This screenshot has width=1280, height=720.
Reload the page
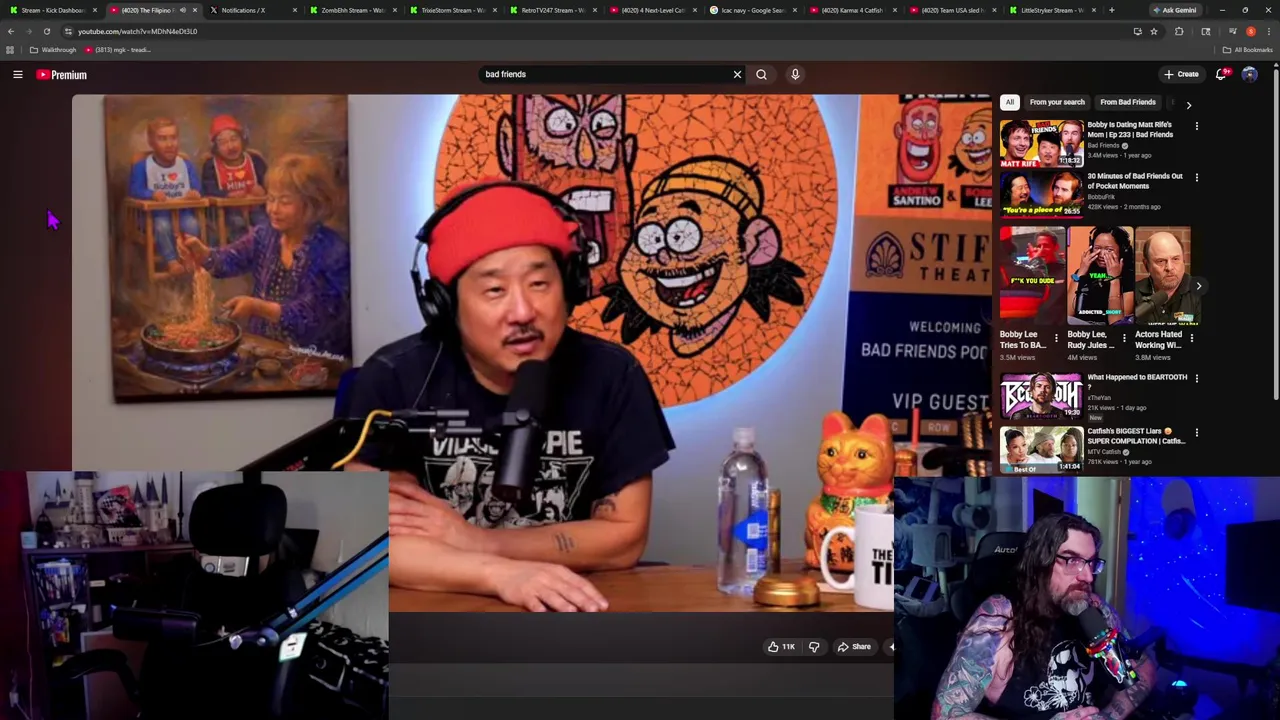click(x=46, y=31)
